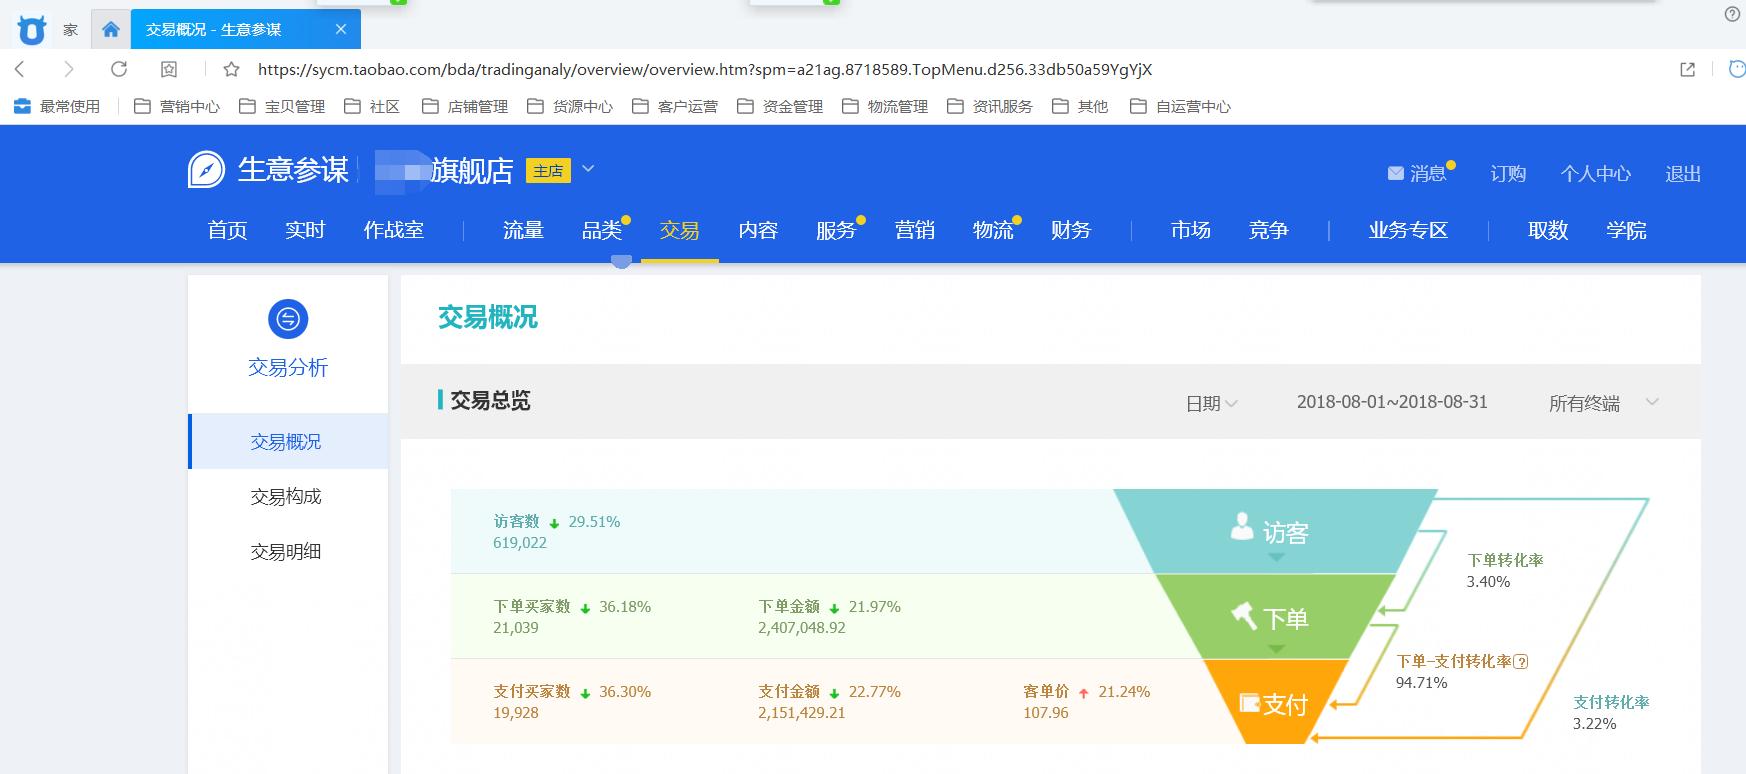Viewport: 1746px width, 774px height.
Task: Select 交易构成 in sidebar
Action: (x=288, y=496)
